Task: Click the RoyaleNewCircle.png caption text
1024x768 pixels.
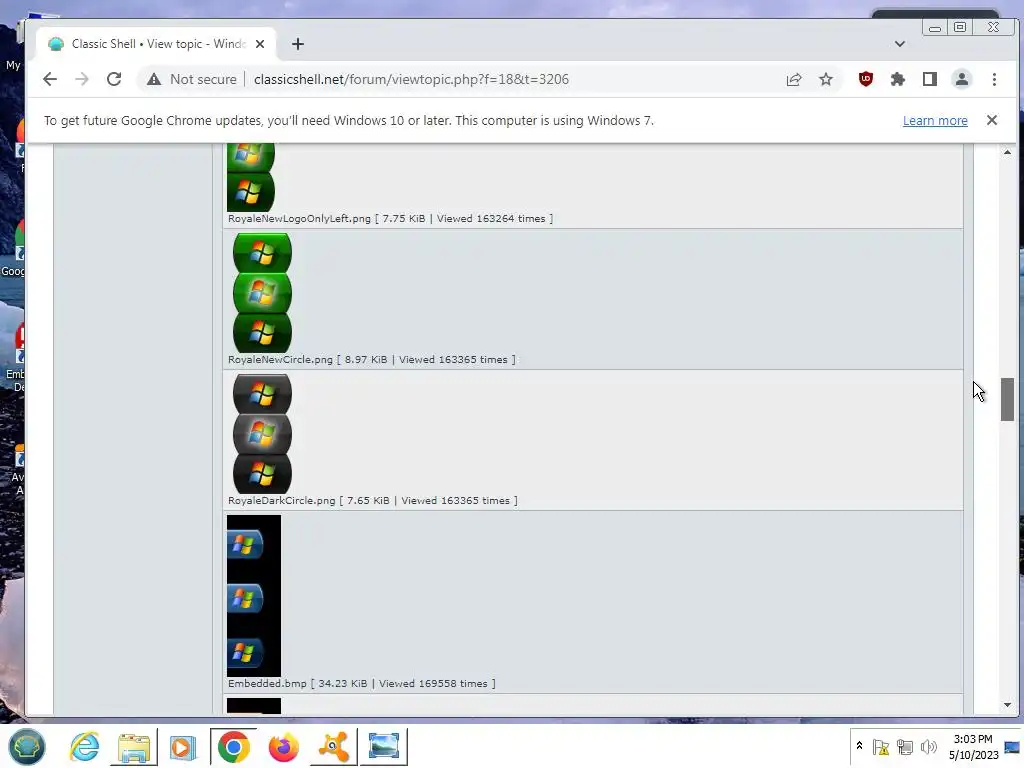Action: point(372,360)
